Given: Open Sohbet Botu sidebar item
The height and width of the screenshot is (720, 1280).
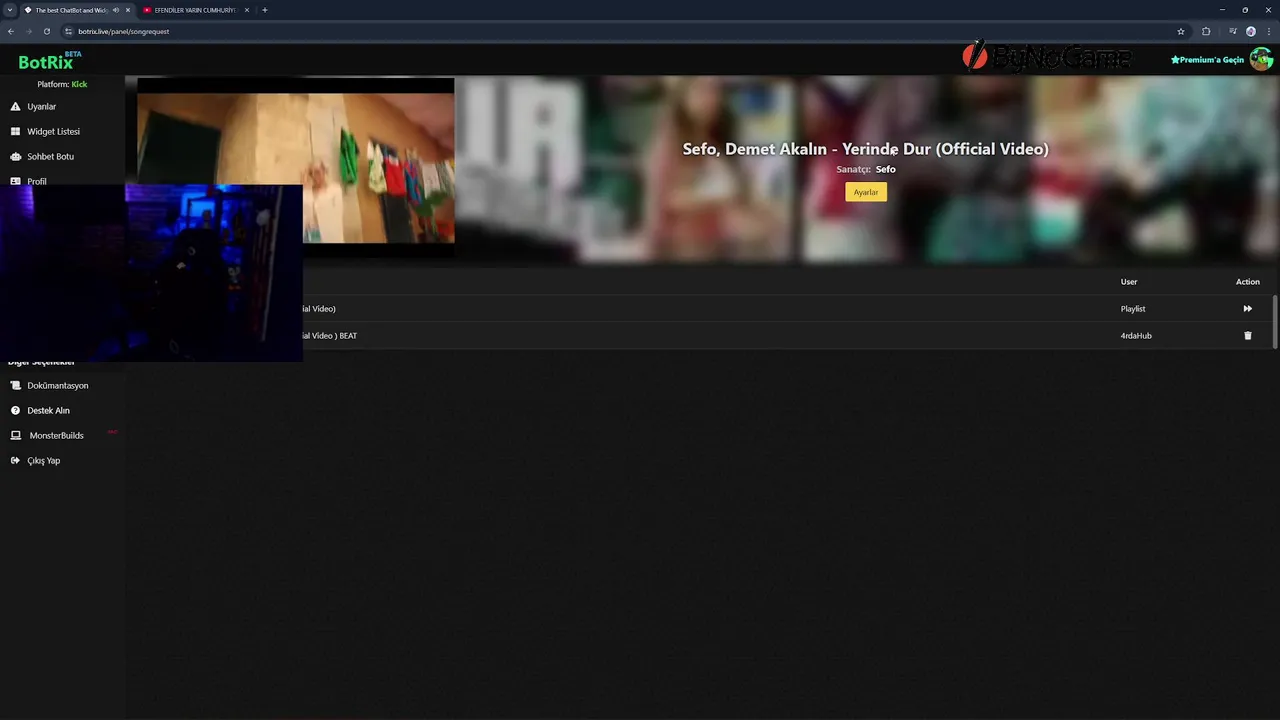Looking at the screenshot, I should pos(50,156).
